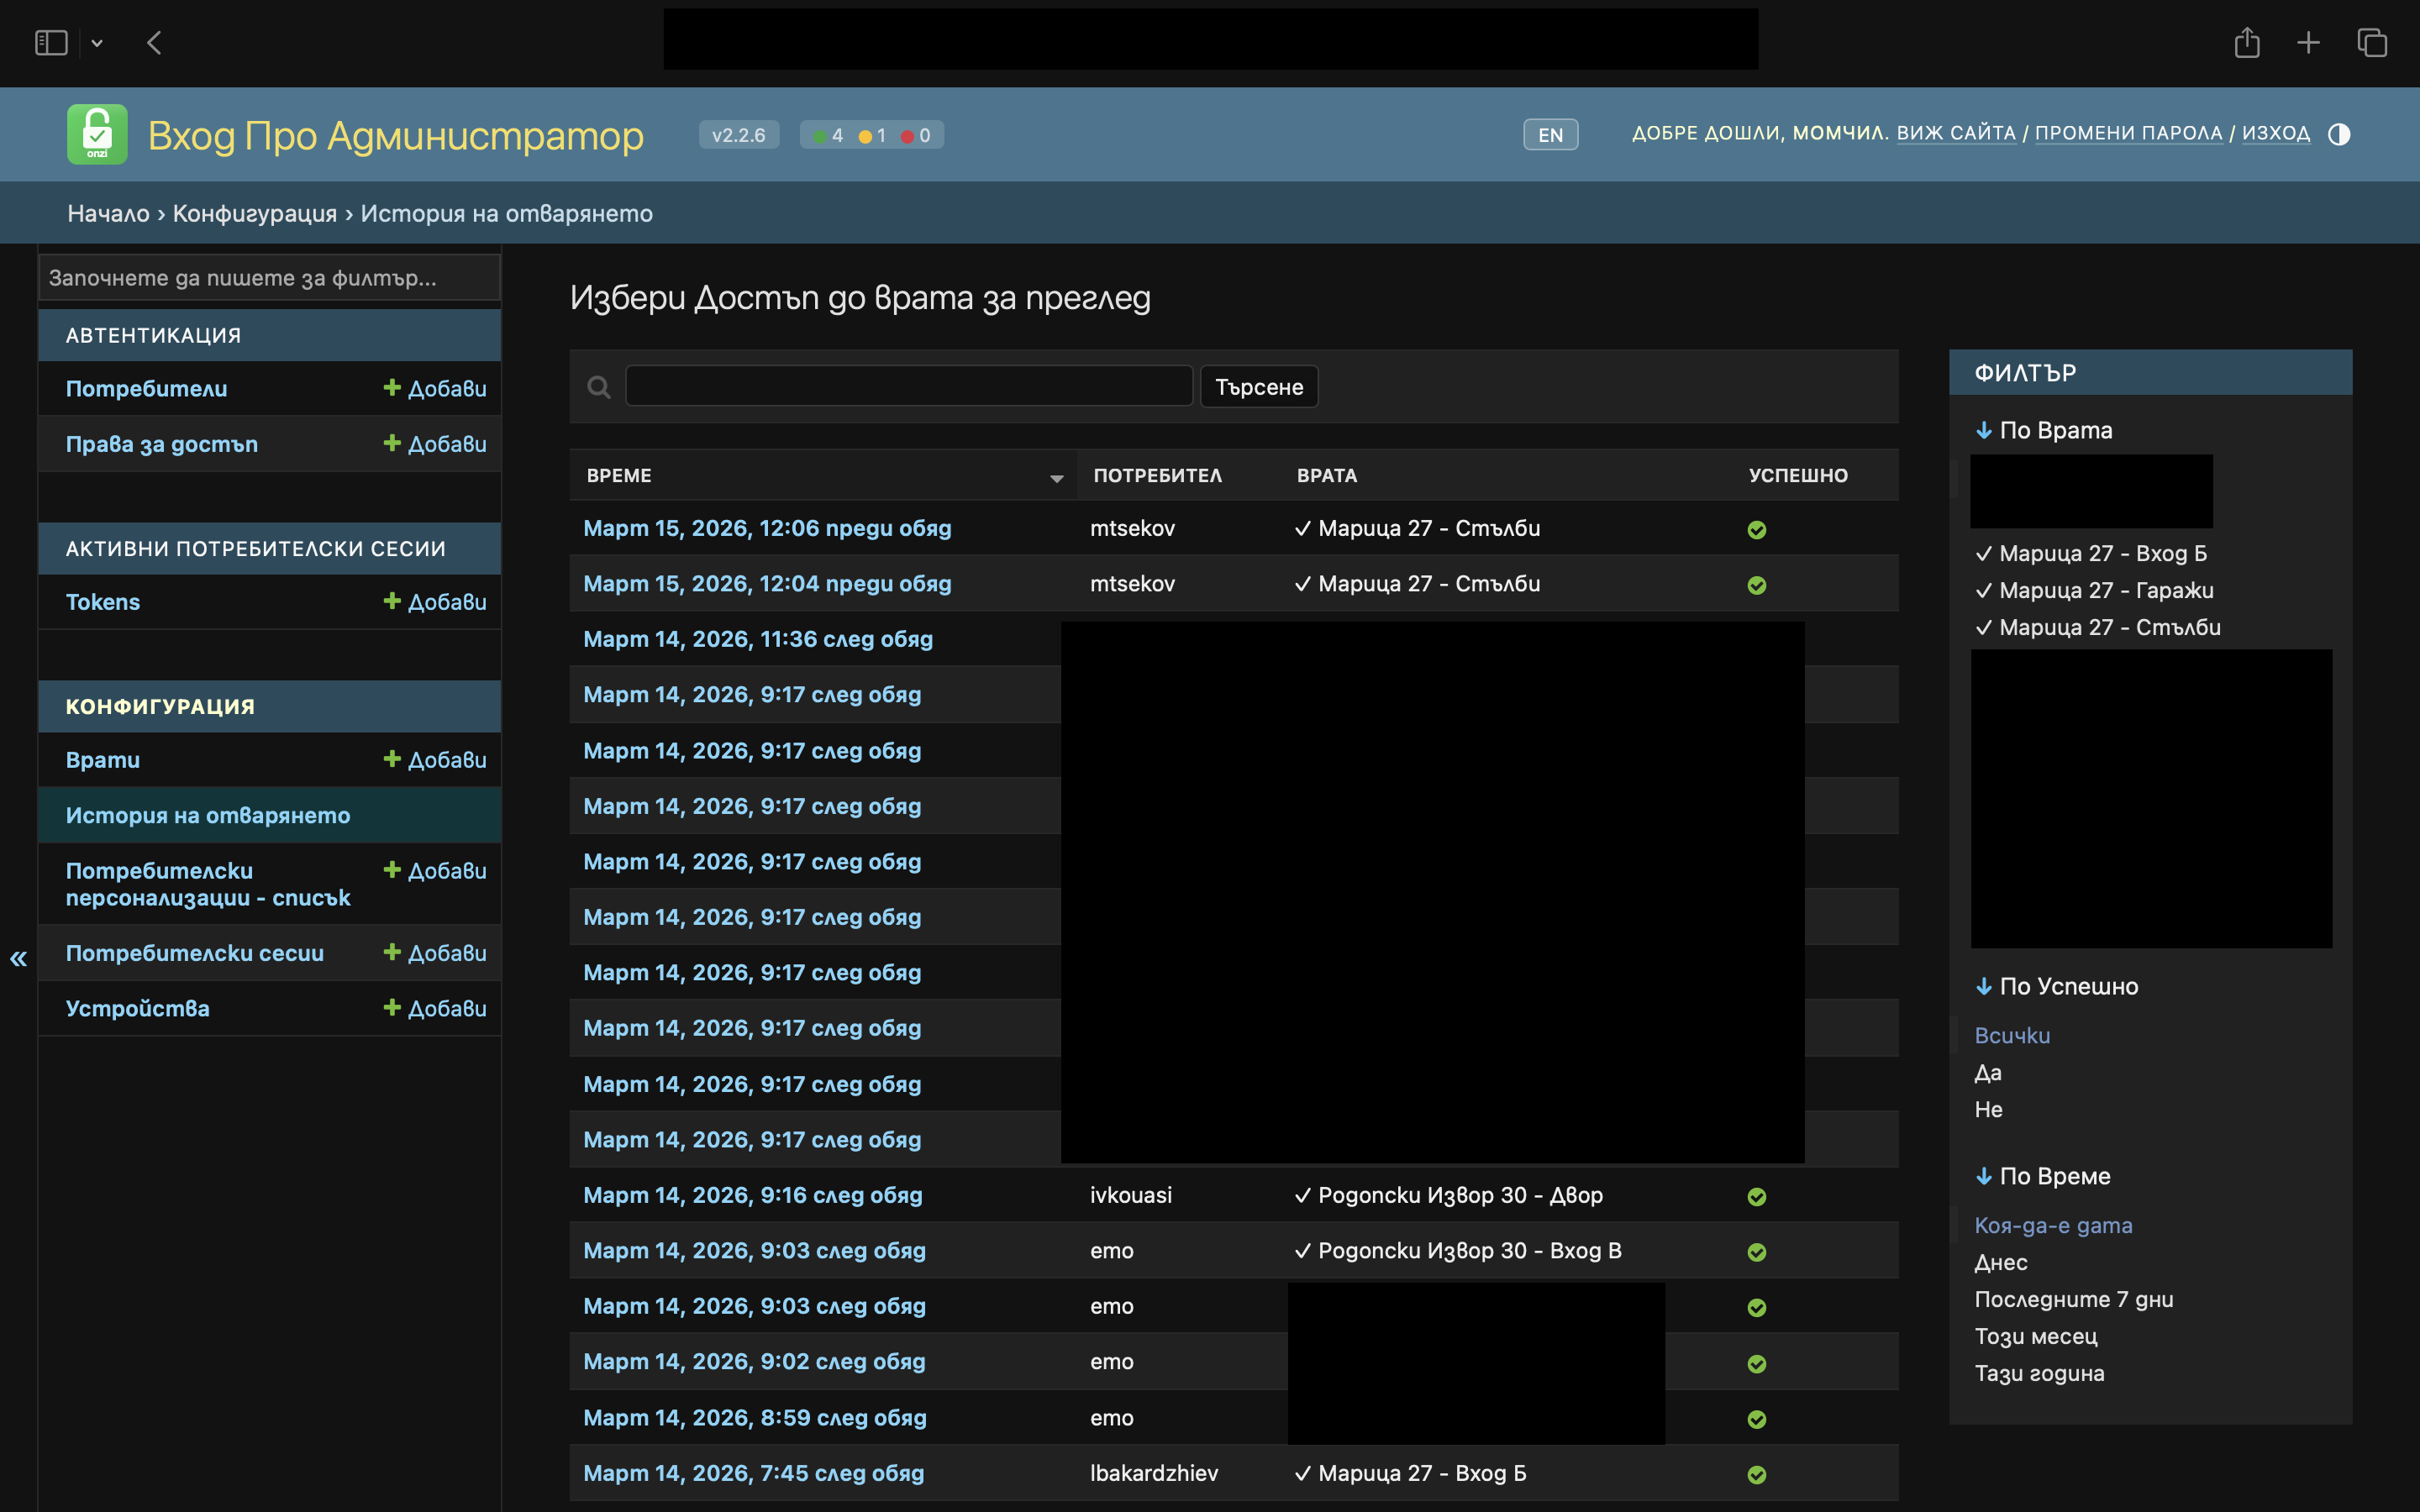Click inside the door search input field

tap(908, 385)
